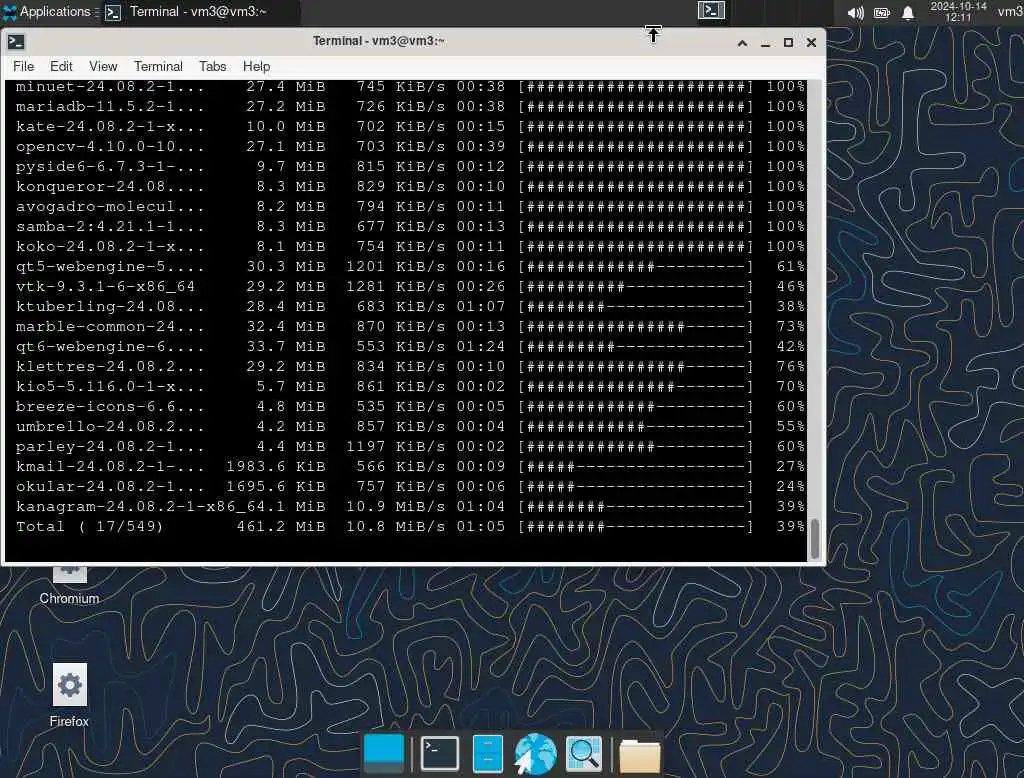The height and width of the screenshot is (778, 1024).
Task: Open Application Finder magnifier in dock
Action: (584, 753)
